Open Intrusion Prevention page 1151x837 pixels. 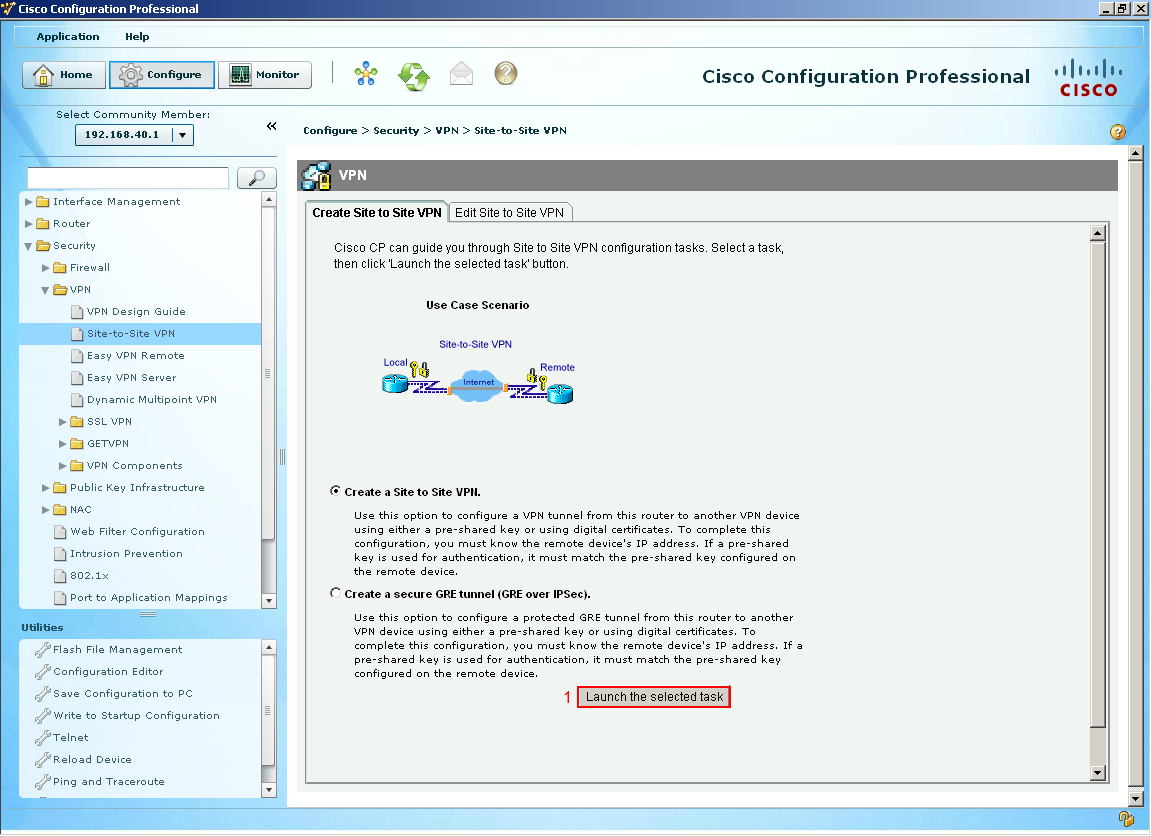coord(126,554)
